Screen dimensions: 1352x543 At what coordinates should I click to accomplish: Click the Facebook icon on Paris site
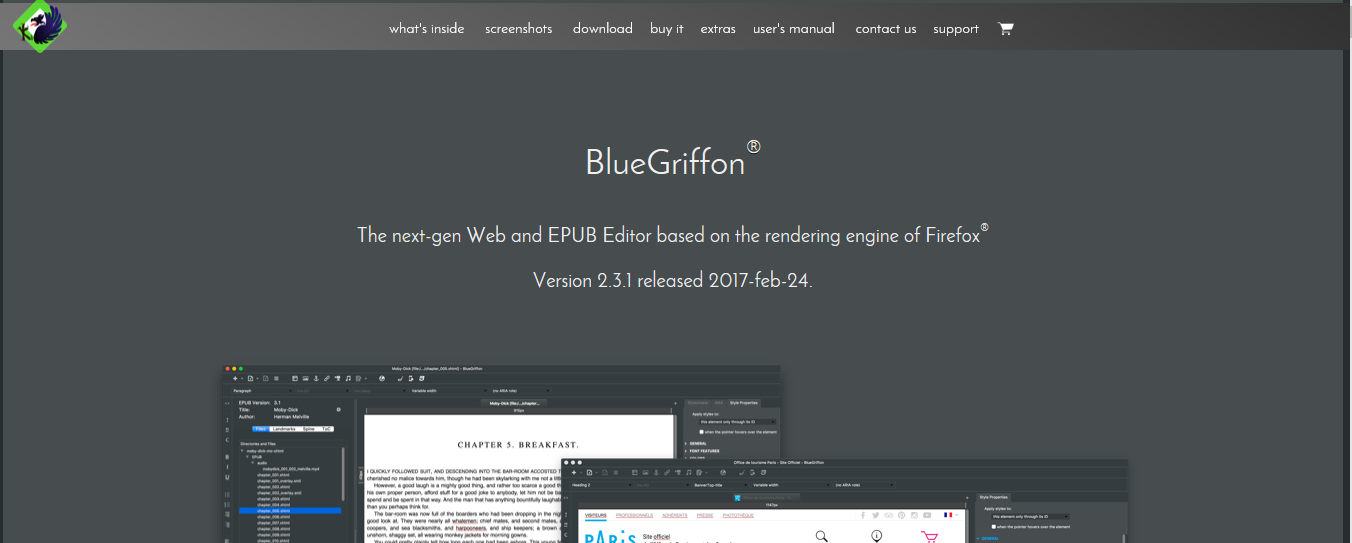[863, 515]
